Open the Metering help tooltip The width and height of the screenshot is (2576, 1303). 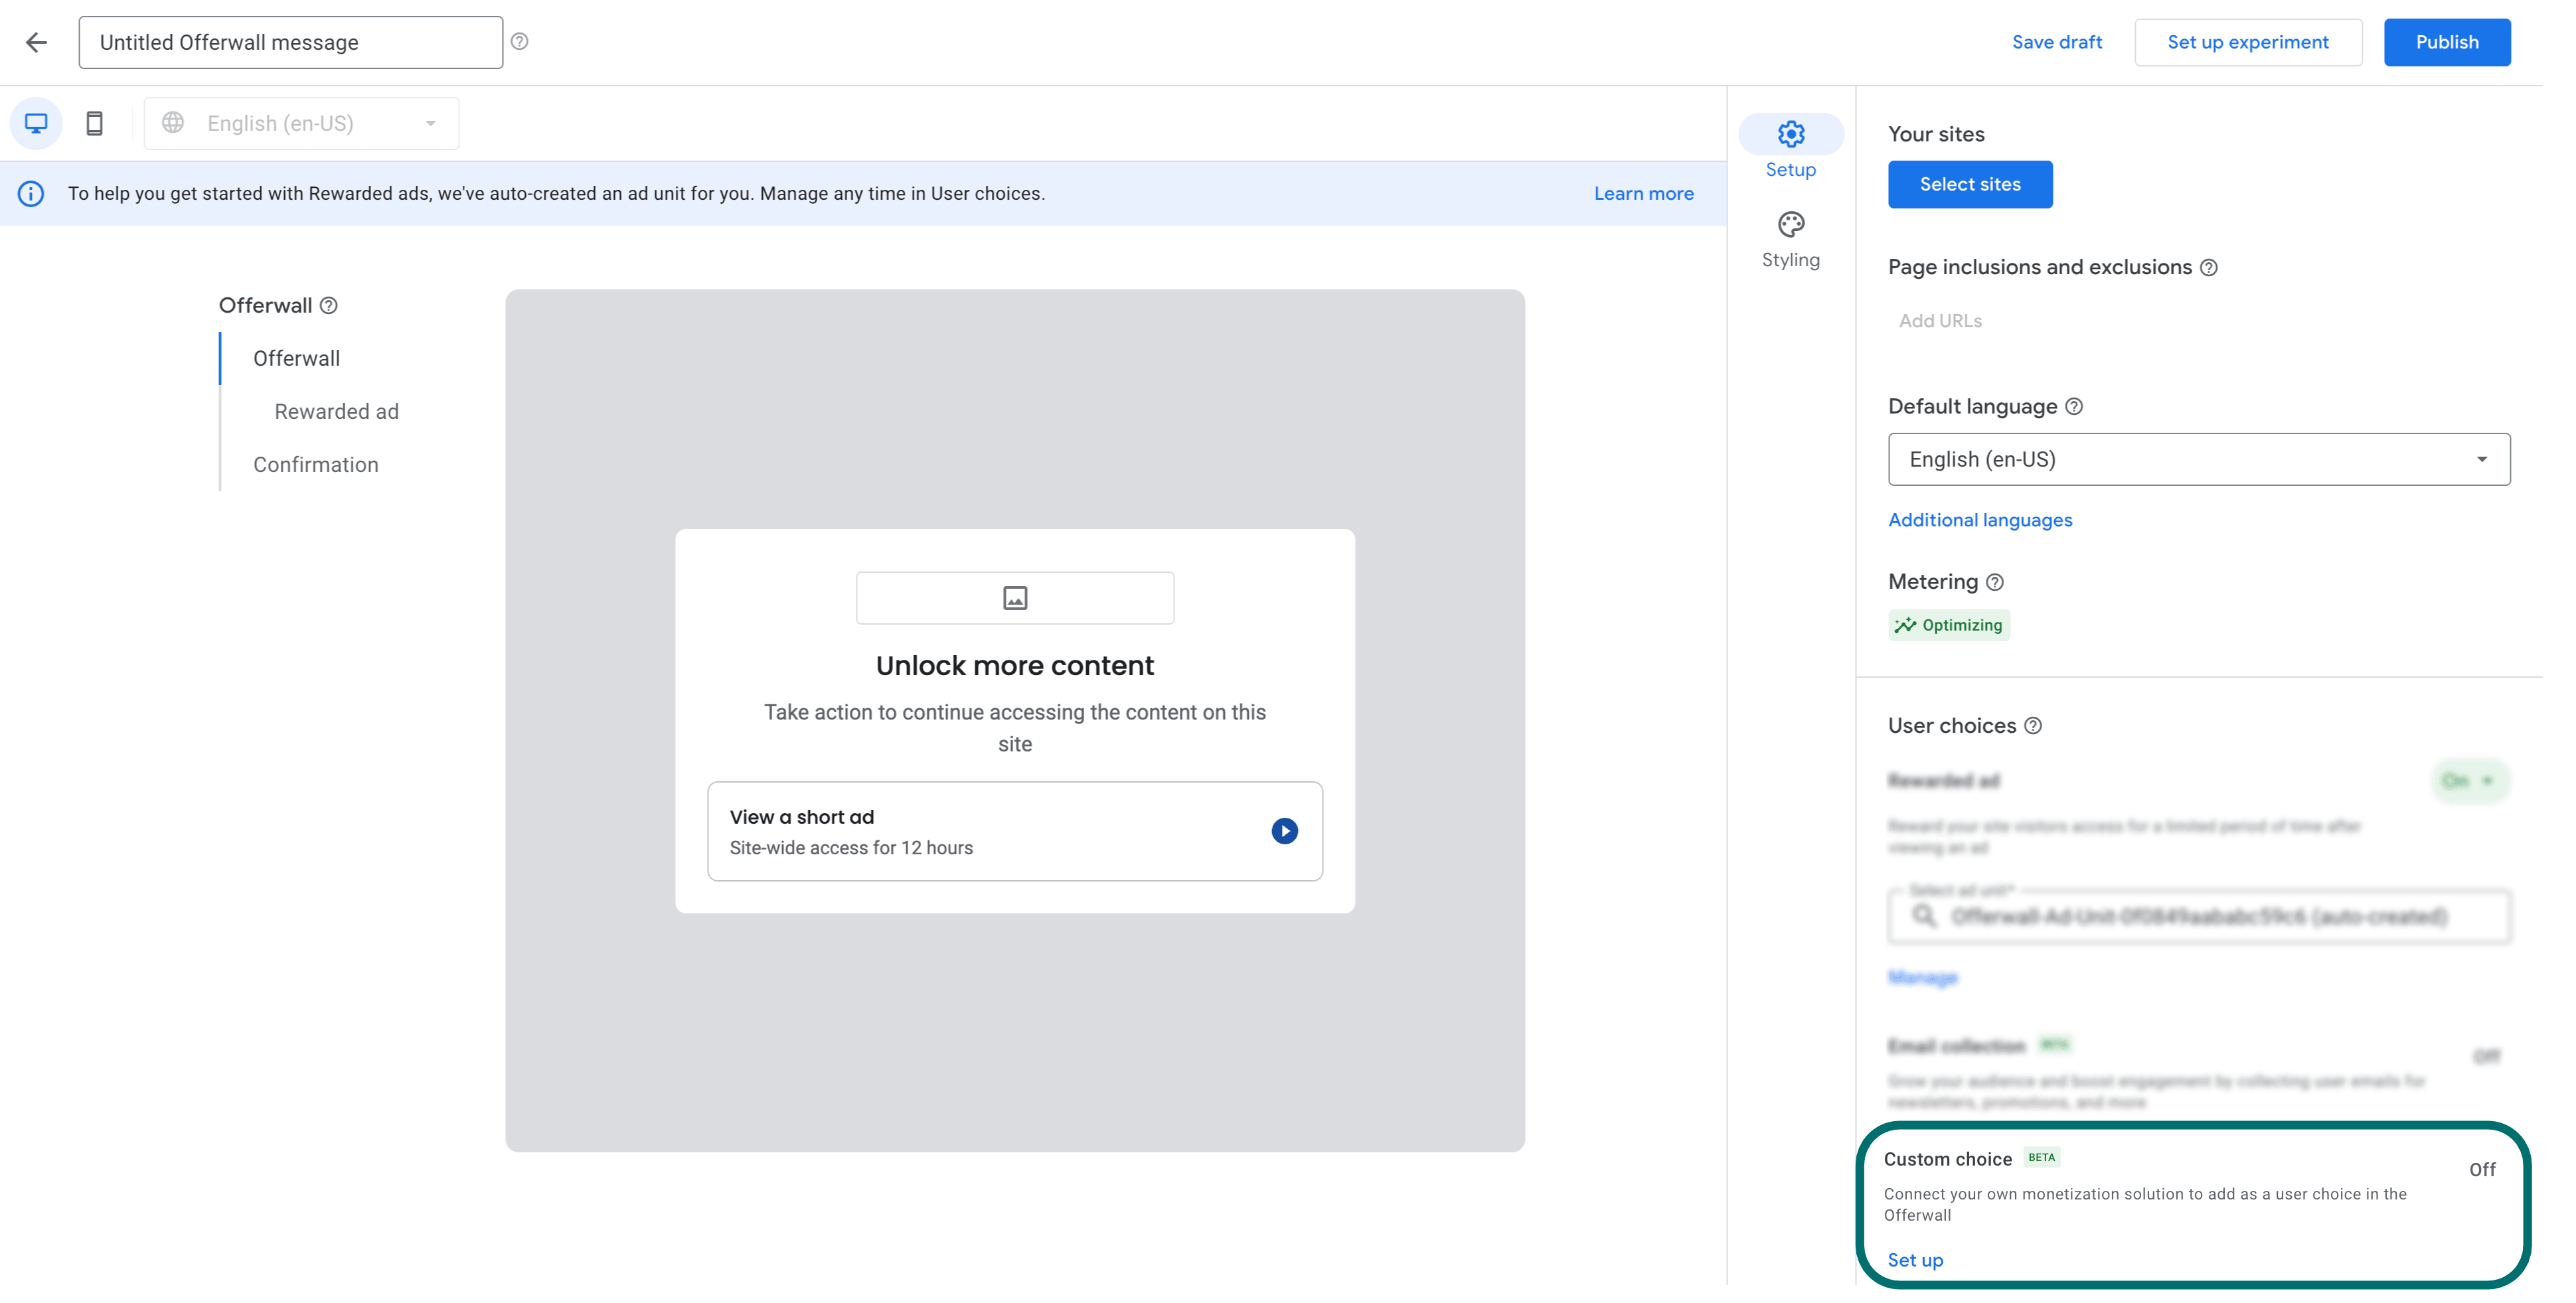click(x=1995, y=582)
